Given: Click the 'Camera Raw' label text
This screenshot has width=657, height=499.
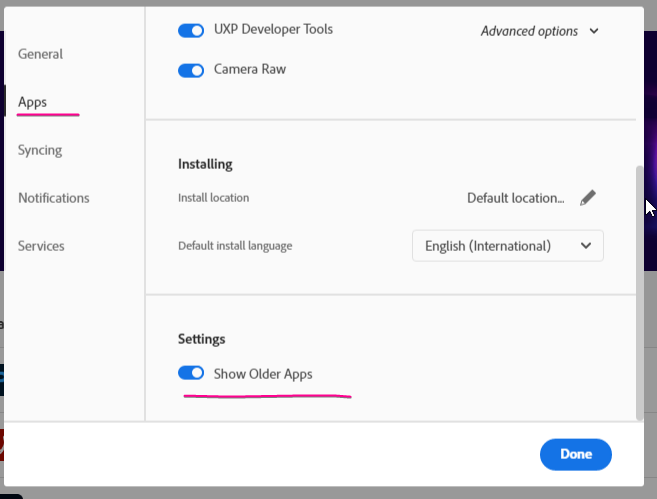Looking at the screenshot, I should (250, 70).
